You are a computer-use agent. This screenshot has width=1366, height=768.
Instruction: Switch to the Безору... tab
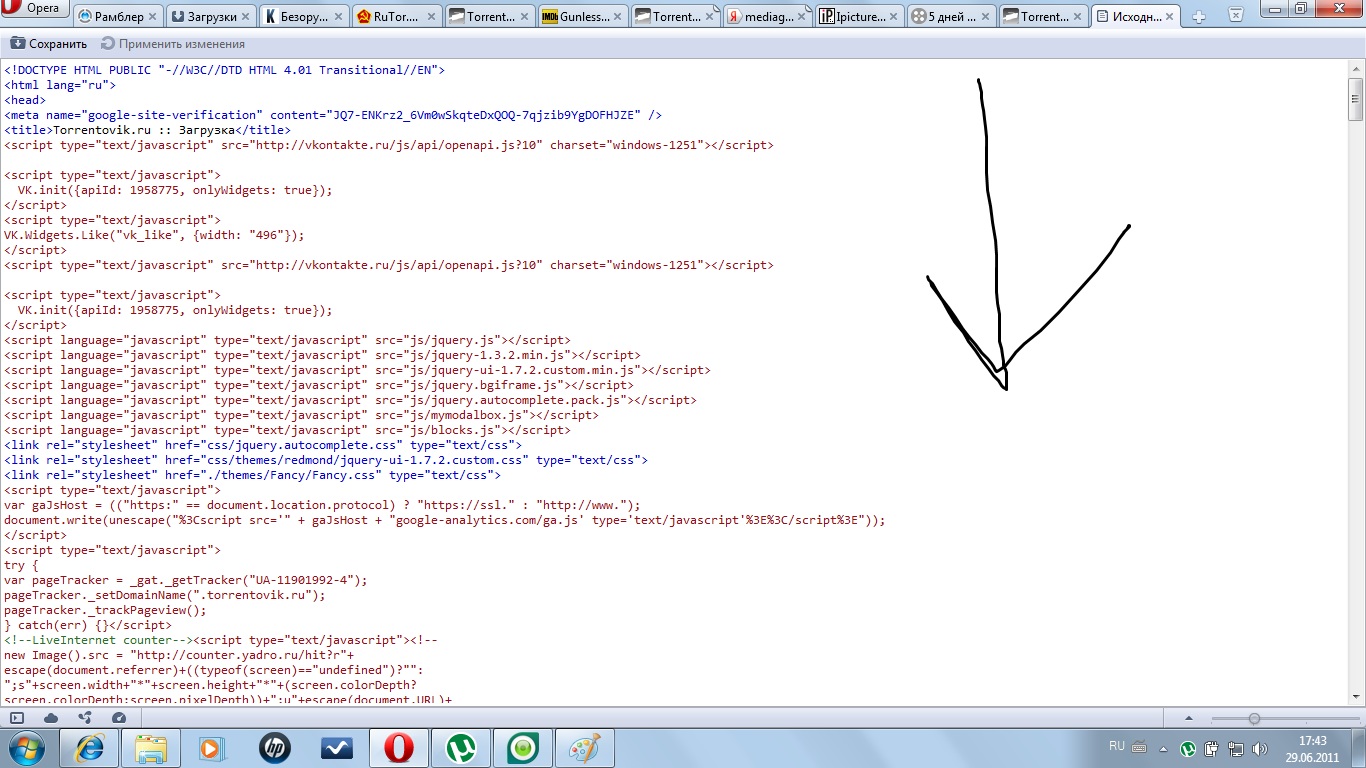click(302, 16)
